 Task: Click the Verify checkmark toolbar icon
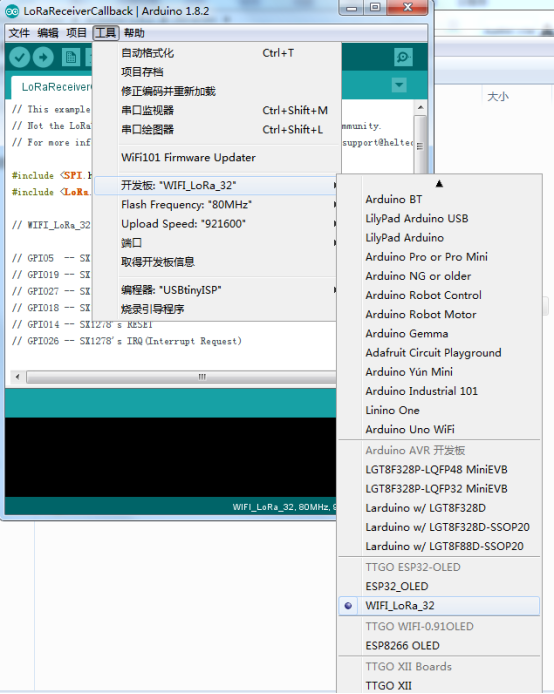19,57
